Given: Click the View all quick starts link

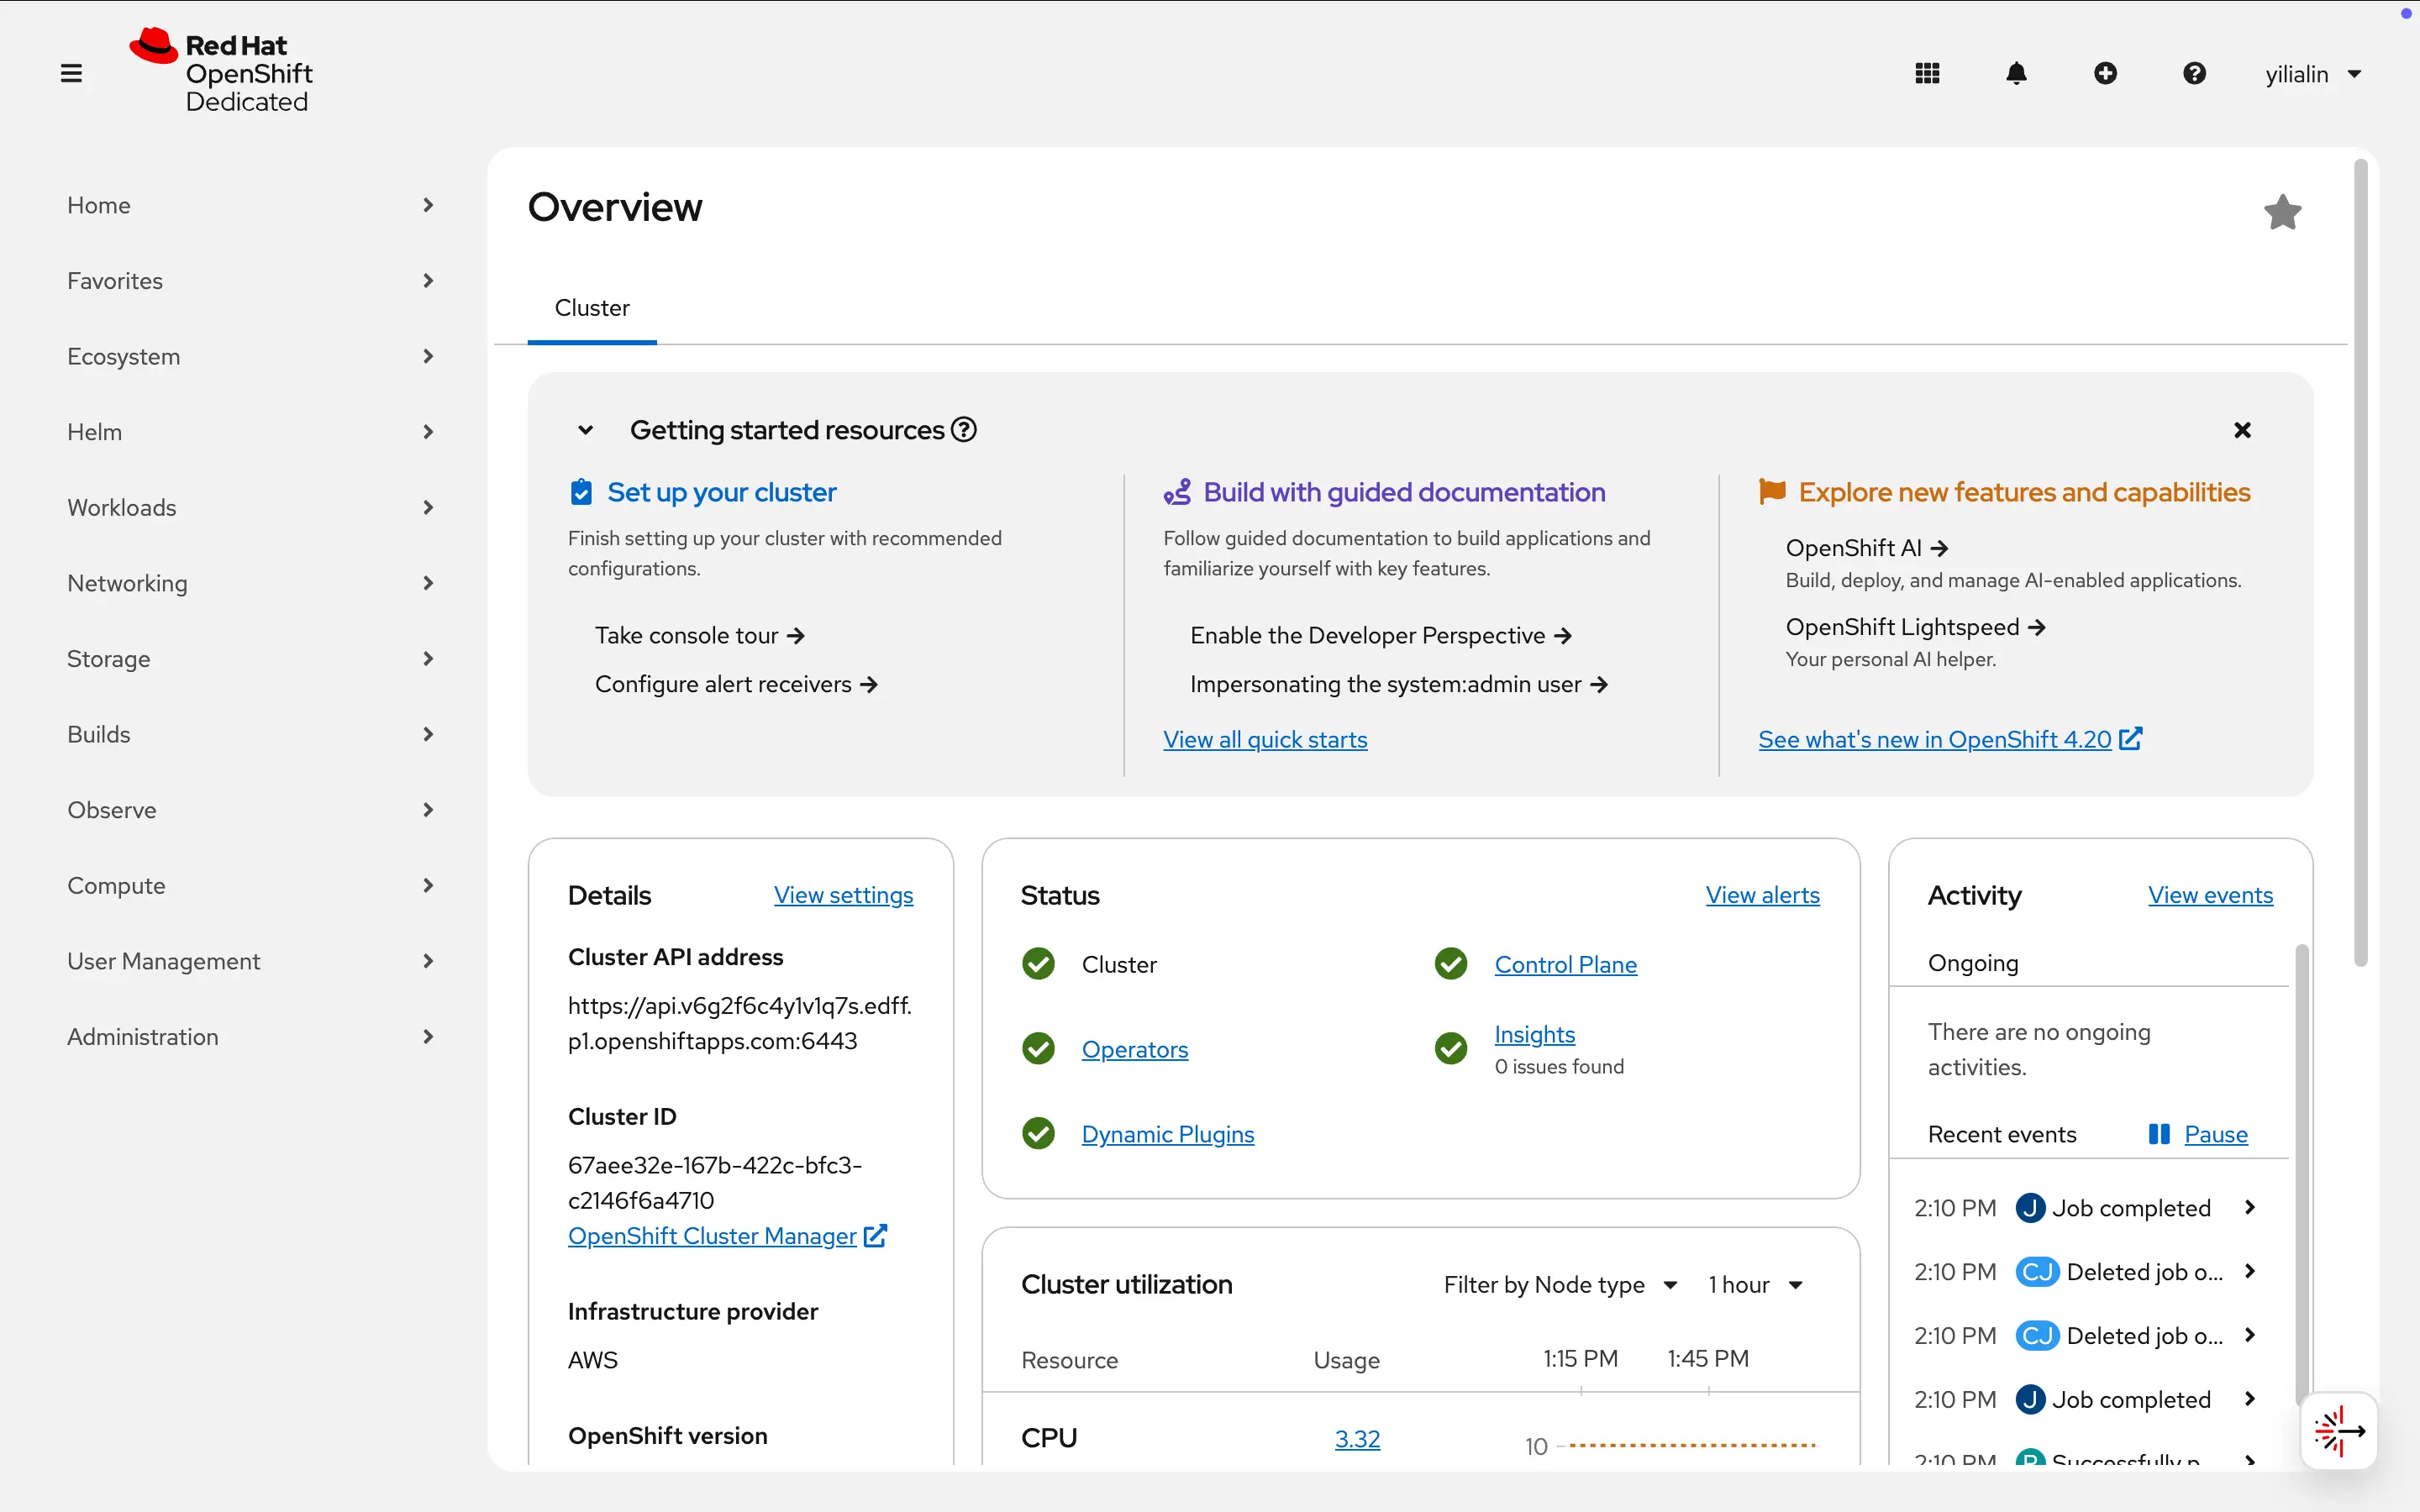Looking at the screenshot, I should [1265, 739].
